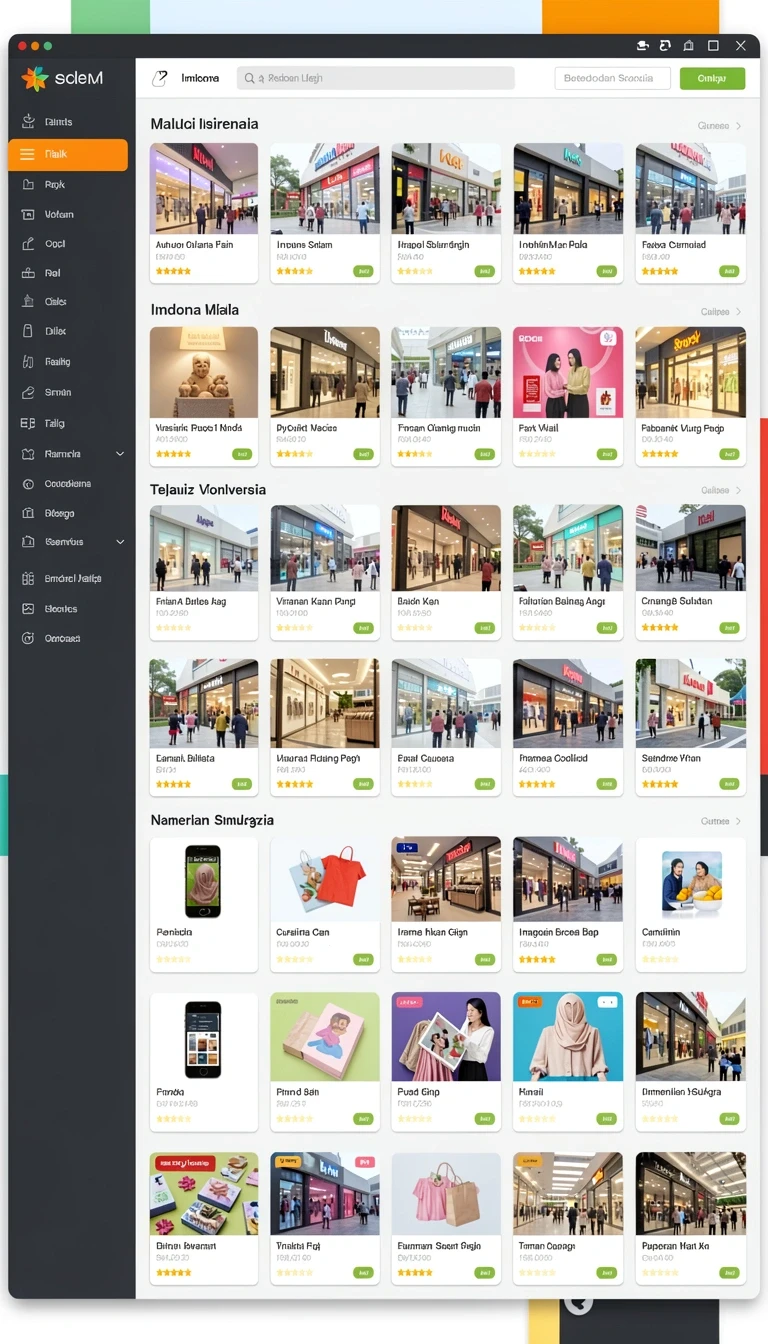
Task: Select the hamburger icon in the orange item
Action: (x=27, y=155)
